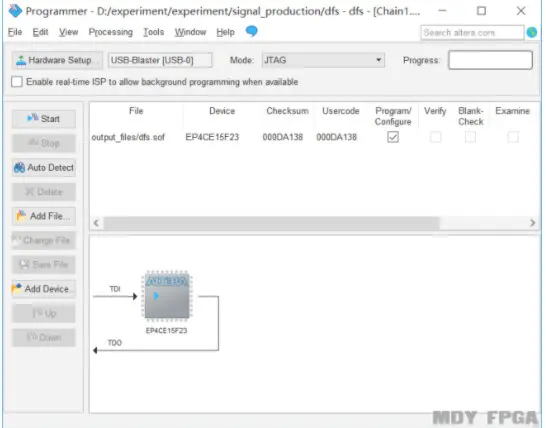Screen dimensions: 546x428
Task: Open the Edit menu
Action: click(x=40, y=32)
